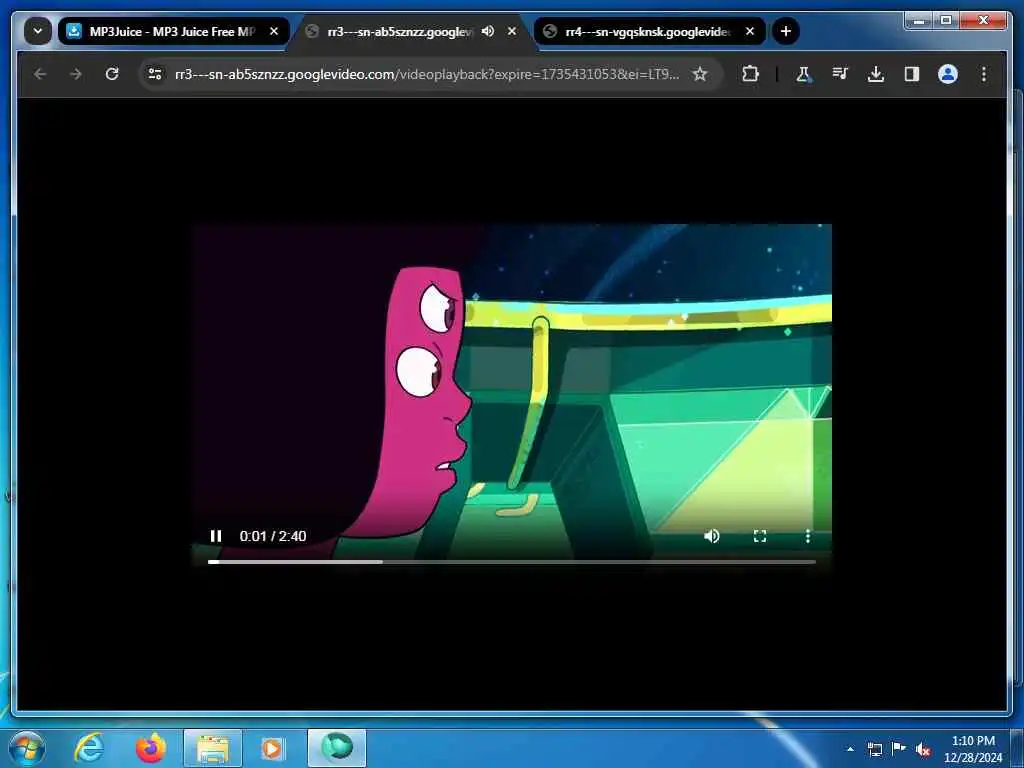1024x768 pixels.
Task: Minimize the browser window
Action: coord(920,21)
